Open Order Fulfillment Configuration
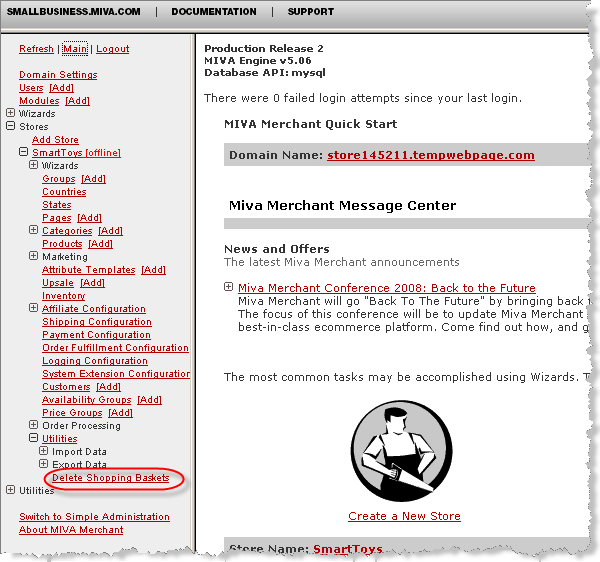Screen dimensions: 600x562 [115, 348]
